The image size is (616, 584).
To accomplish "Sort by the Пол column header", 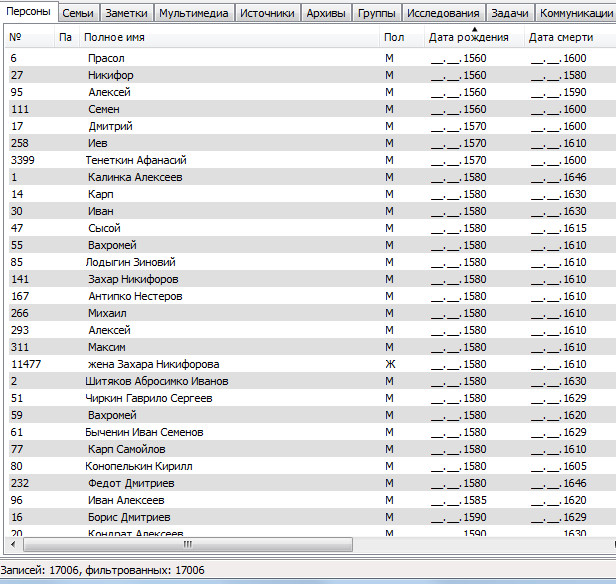I will [x=402, y=37].
